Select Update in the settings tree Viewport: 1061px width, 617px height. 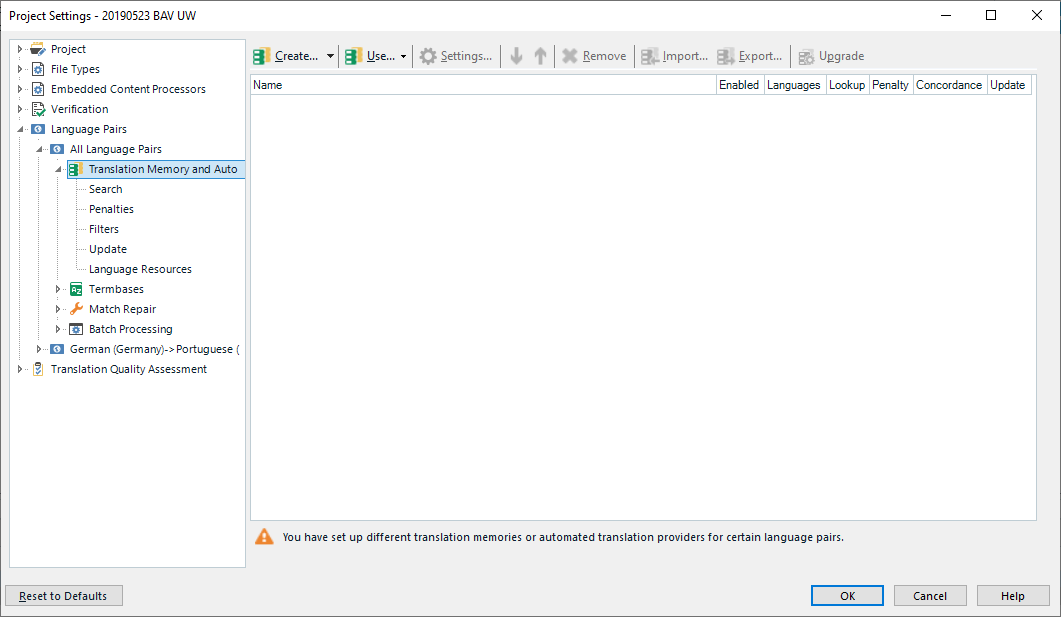pyautogui.click(x=108, y=249)
